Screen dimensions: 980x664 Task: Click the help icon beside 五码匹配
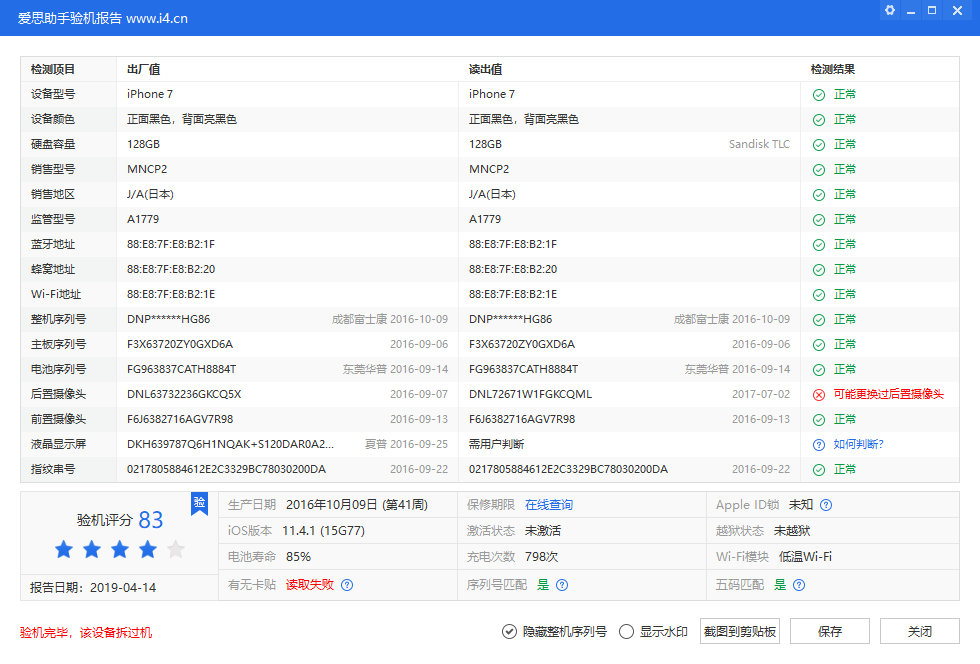(x=798, y=583)
